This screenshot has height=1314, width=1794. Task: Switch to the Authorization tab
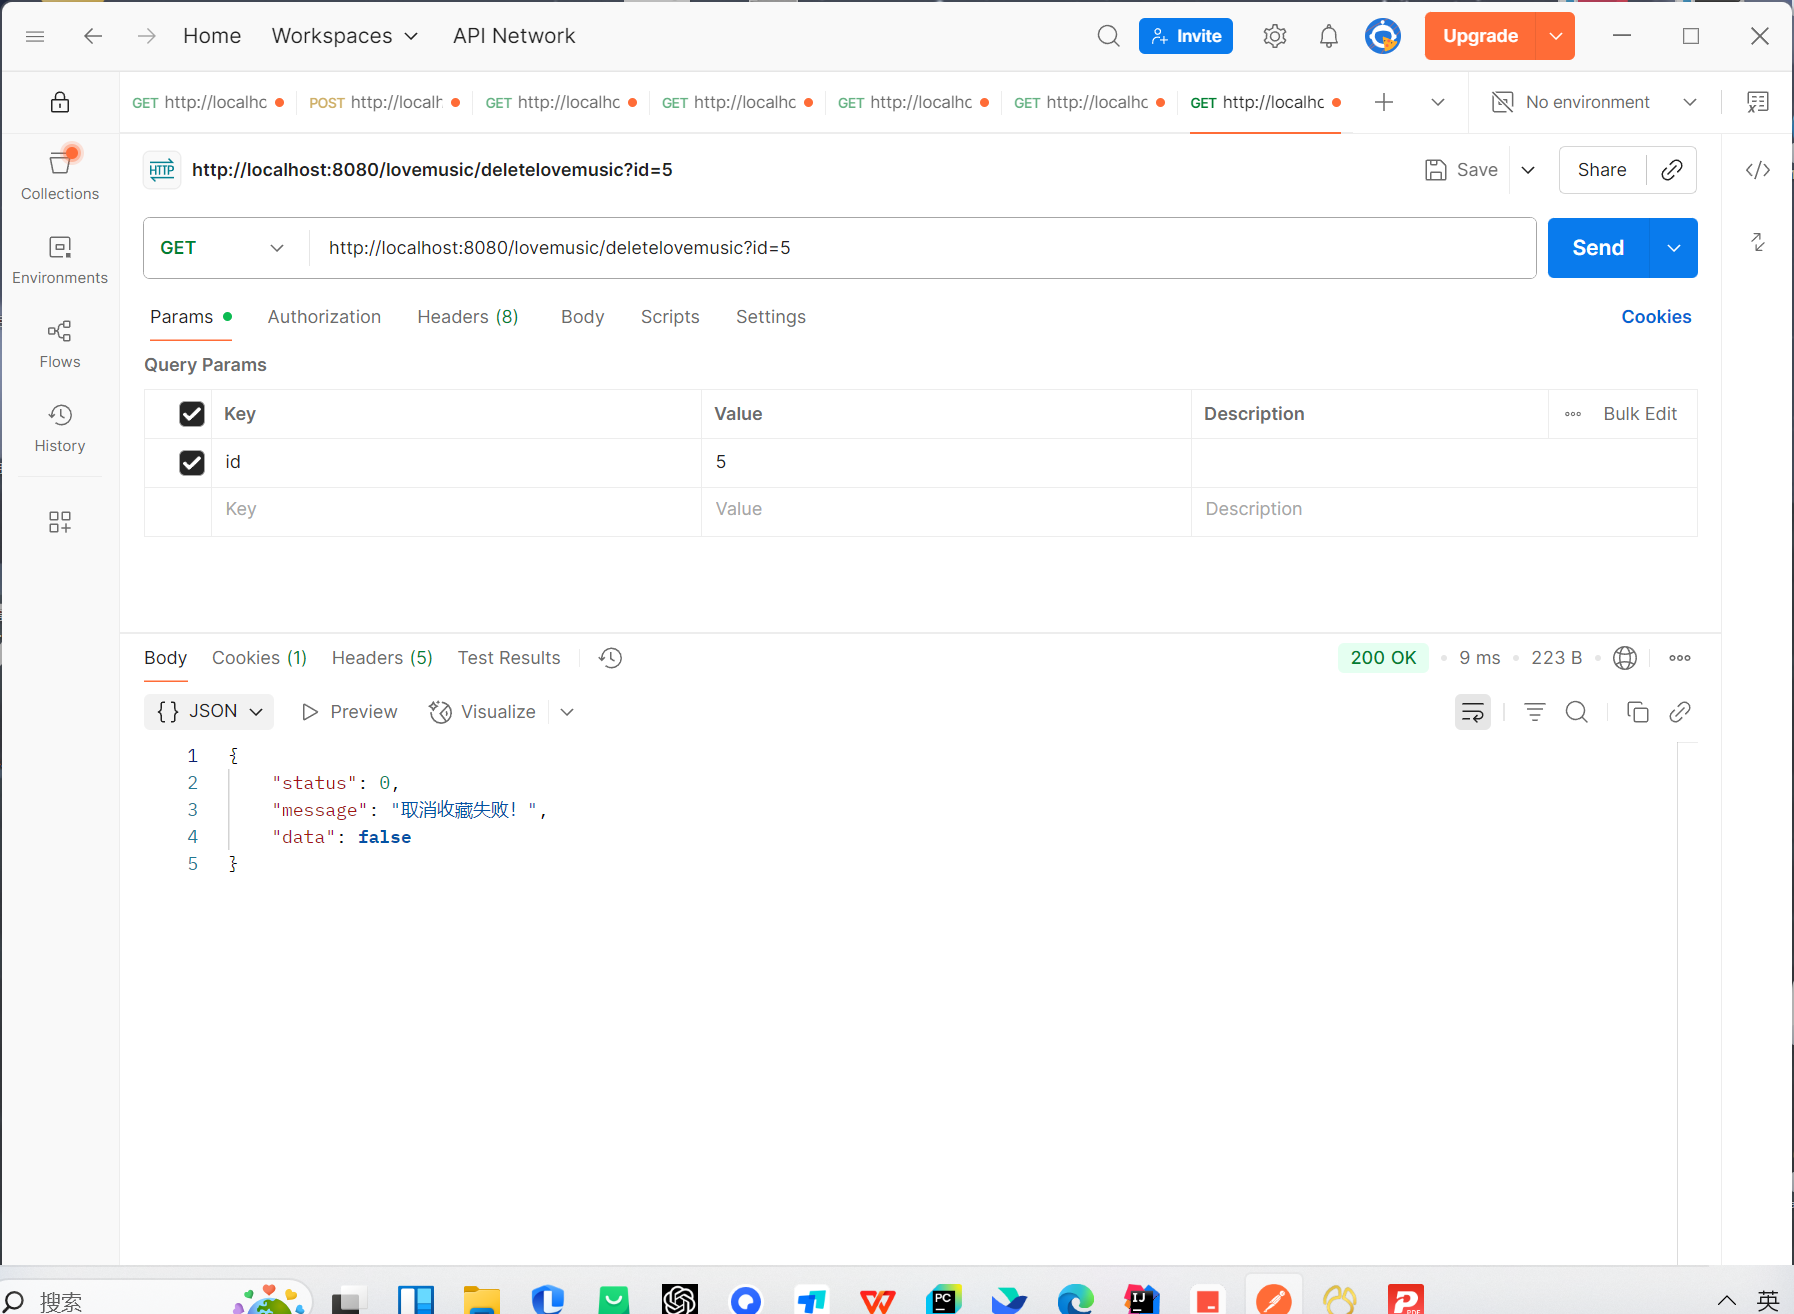point(324,317)
